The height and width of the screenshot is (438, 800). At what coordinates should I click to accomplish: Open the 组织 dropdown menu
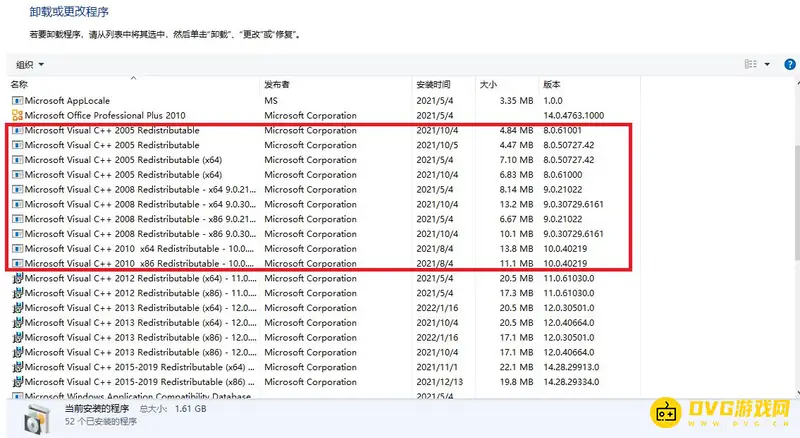[31, 64]
